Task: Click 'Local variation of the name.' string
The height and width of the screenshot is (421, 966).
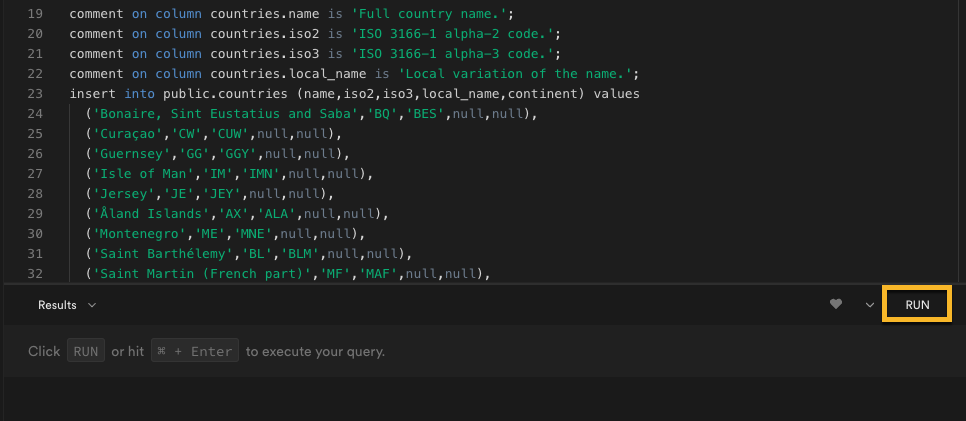Action: [x=516, y=73]
